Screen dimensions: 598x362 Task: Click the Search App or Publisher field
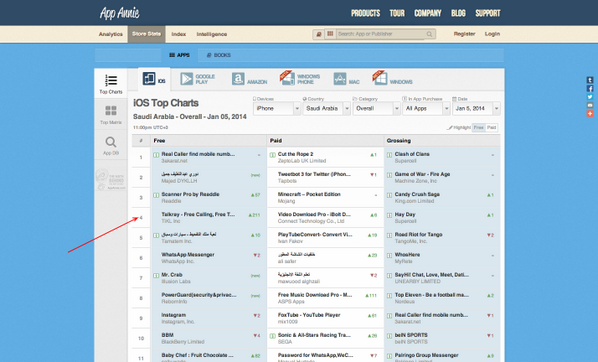point(381,34)
